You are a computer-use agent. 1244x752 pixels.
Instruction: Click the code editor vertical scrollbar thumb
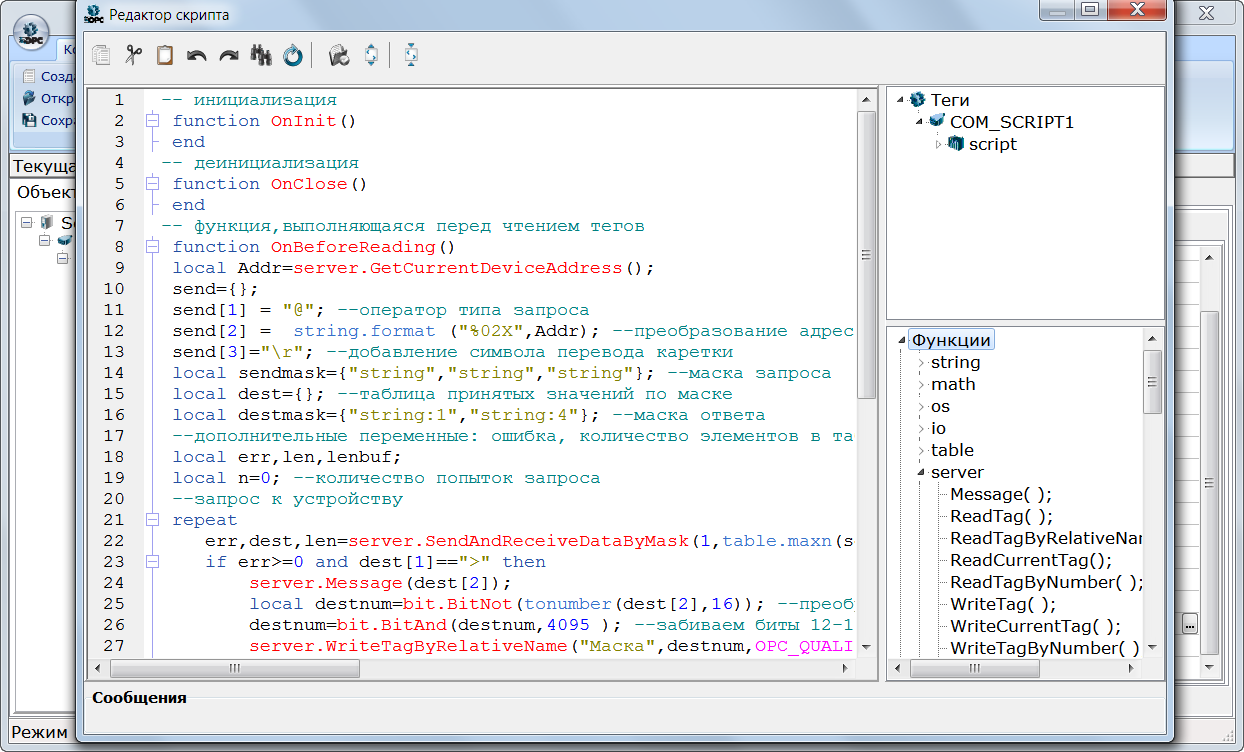coord(867,255)
